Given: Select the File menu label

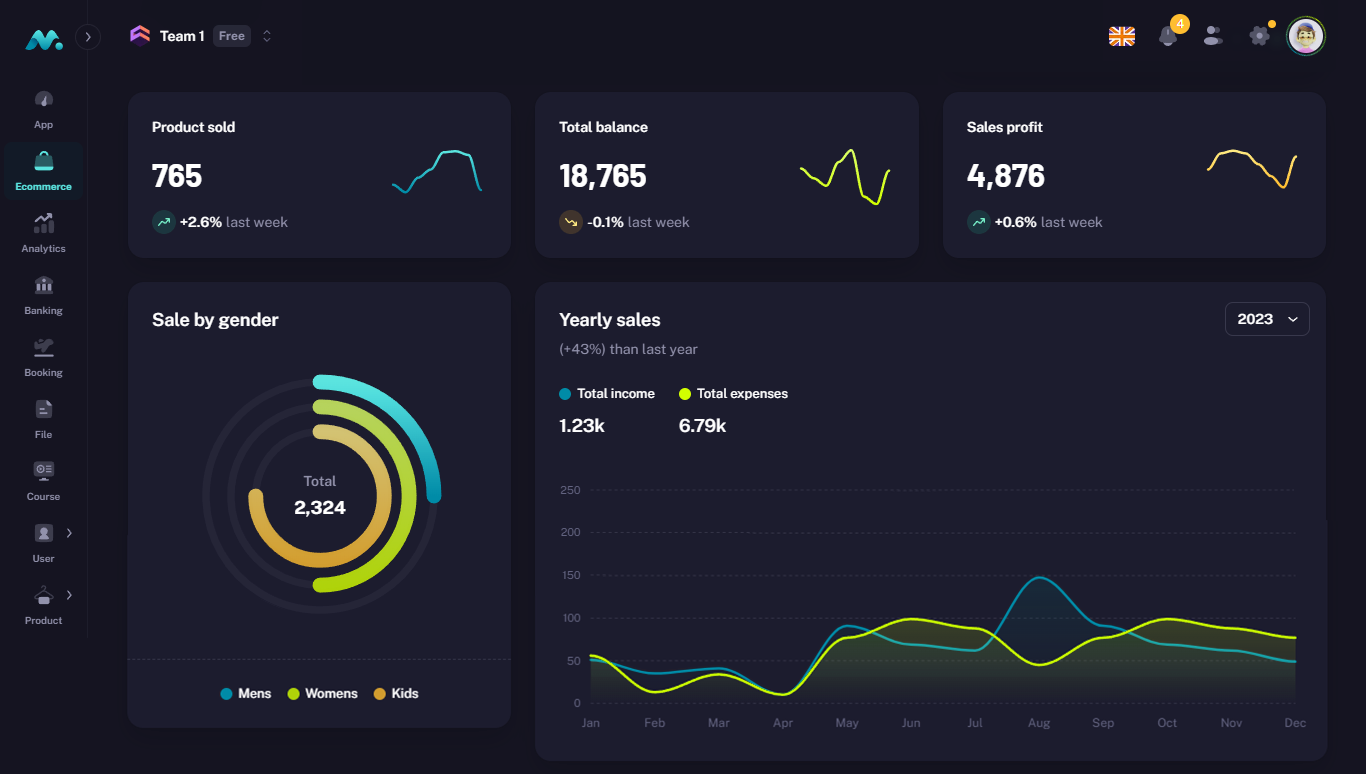Looking at the screenshot, I should pos(44,435).
